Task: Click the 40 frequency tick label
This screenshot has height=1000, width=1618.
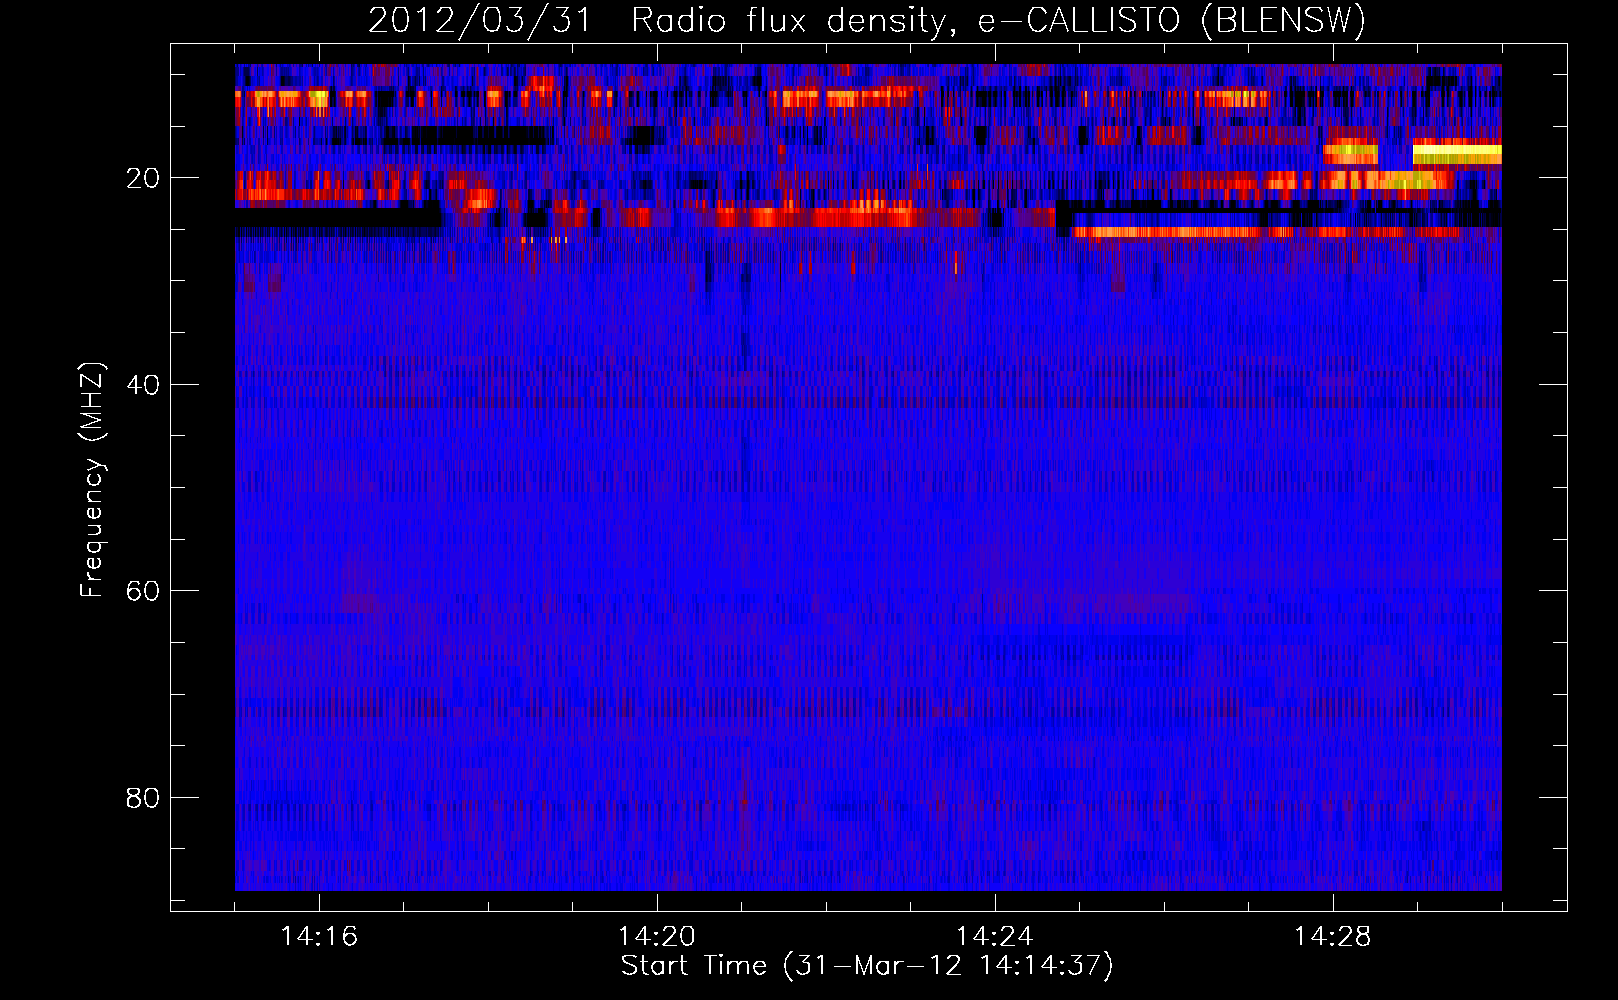Action: point(143,384)
